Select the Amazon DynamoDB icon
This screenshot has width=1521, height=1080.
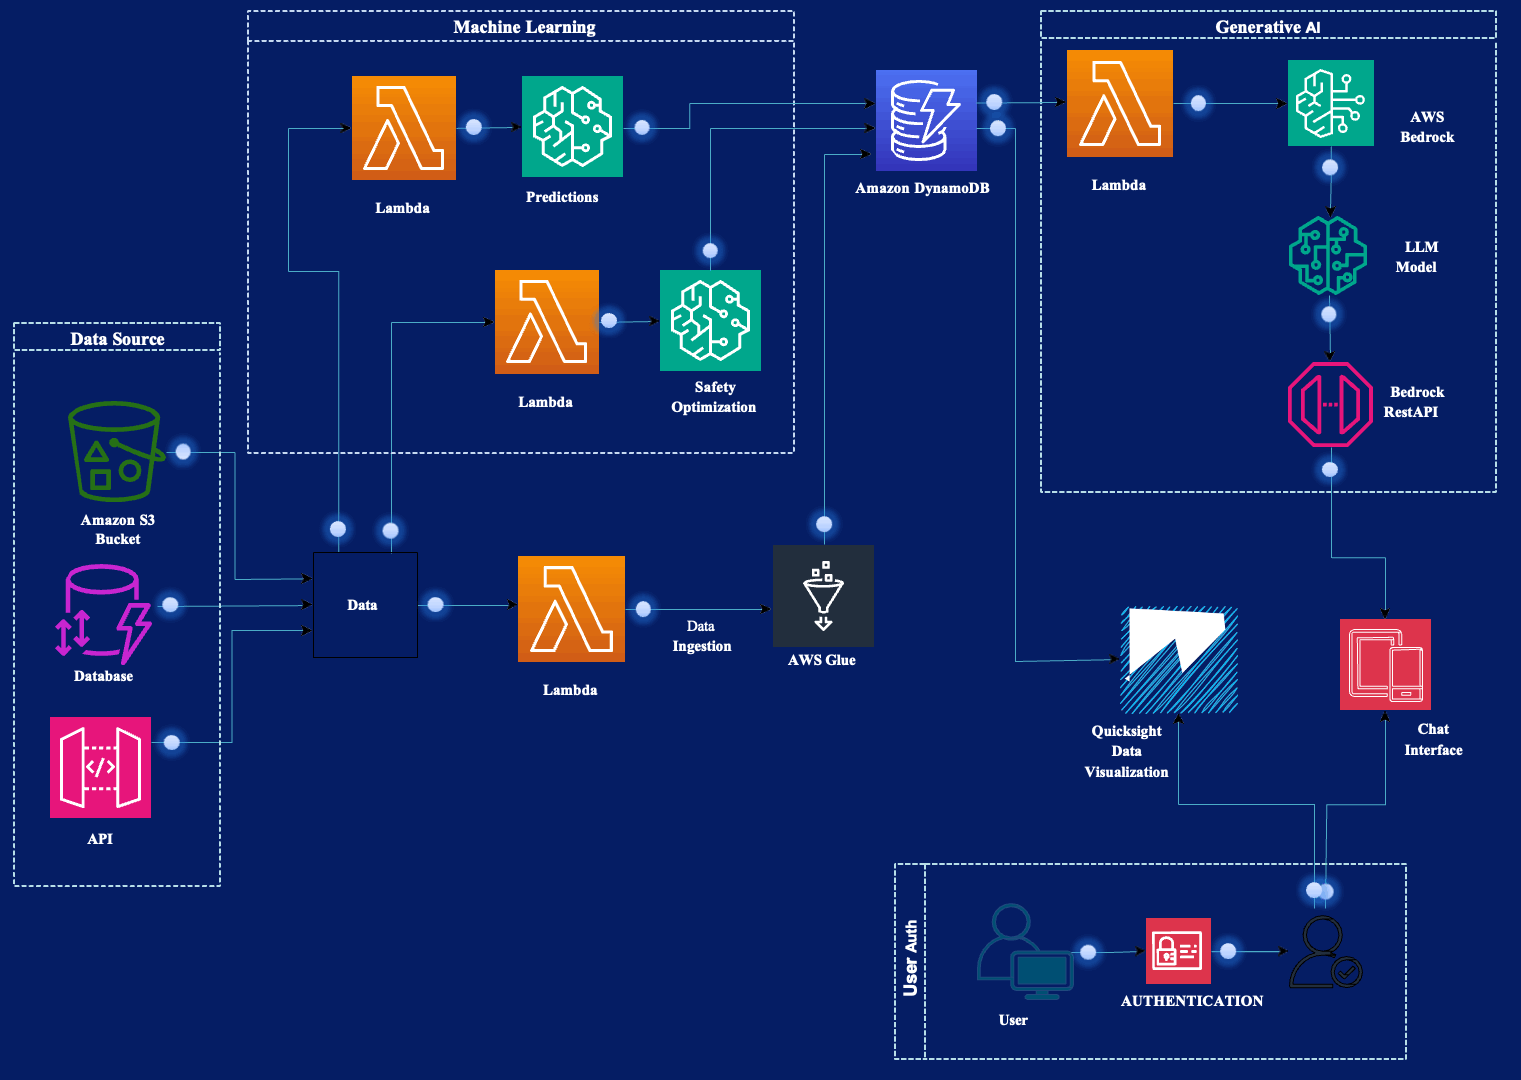(926, 120)
